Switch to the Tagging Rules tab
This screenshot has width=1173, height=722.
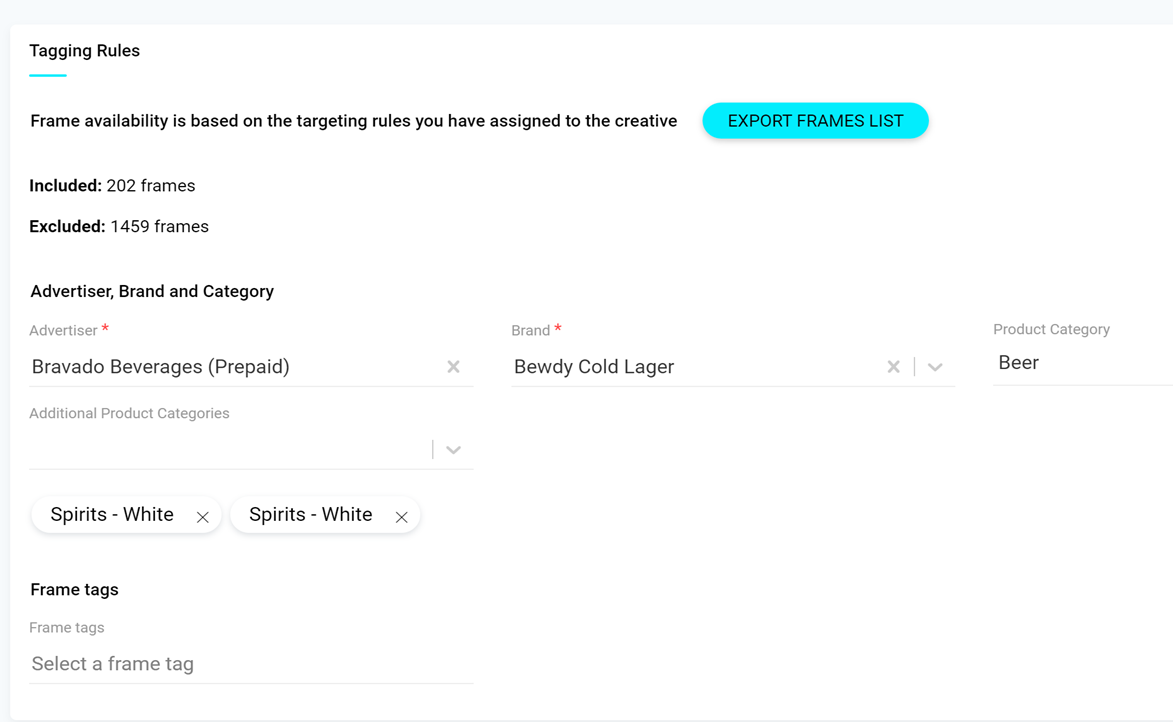click(85, 51)
